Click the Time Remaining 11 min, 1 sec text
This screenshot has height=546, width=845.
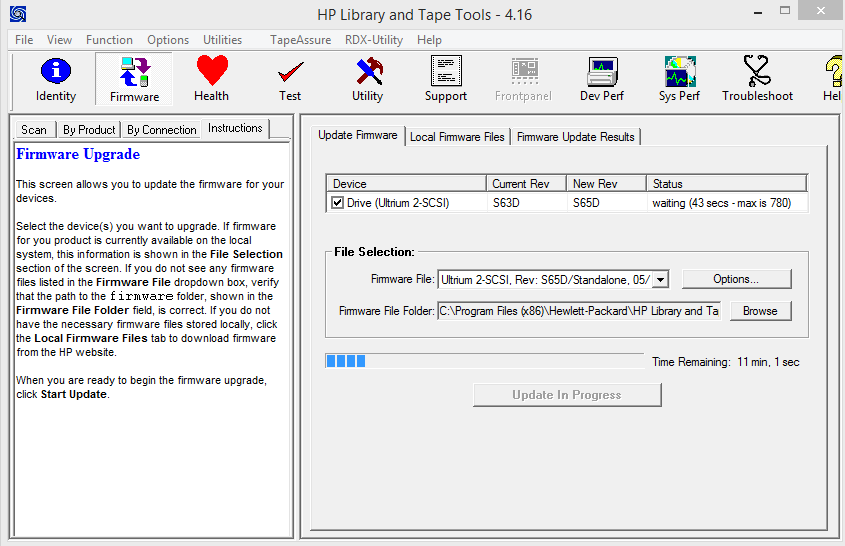pos(725,362)
